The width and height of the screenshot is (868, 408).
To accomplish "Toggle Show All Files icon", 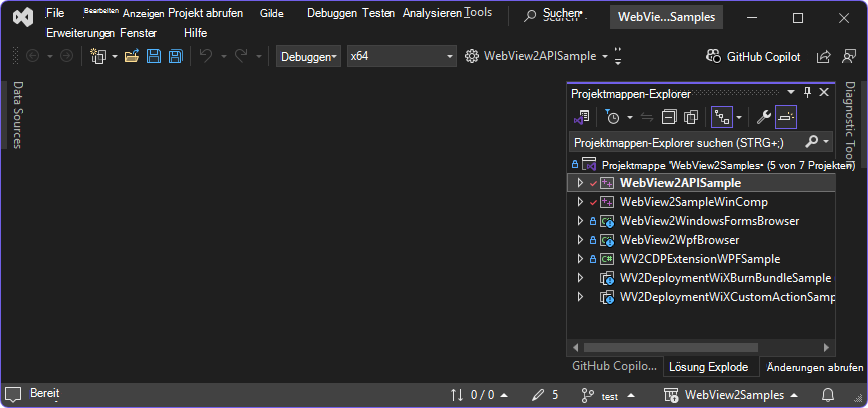I will click(x=690, y=117).
